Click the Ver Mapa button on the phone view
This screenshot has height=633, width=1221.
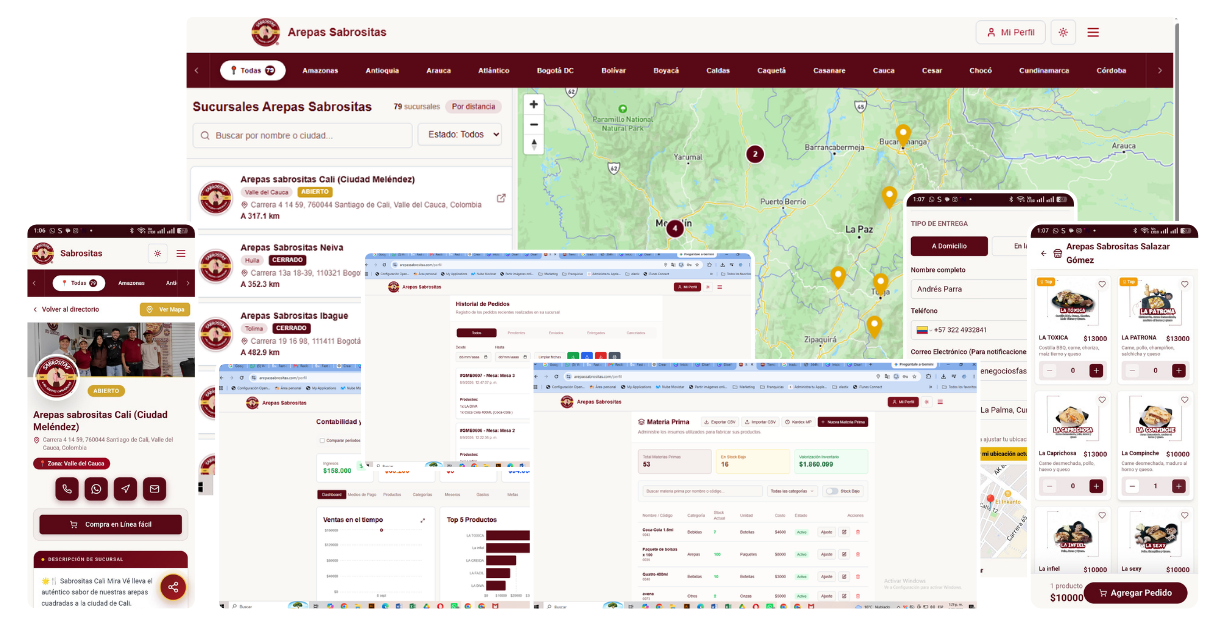[165, 310]
